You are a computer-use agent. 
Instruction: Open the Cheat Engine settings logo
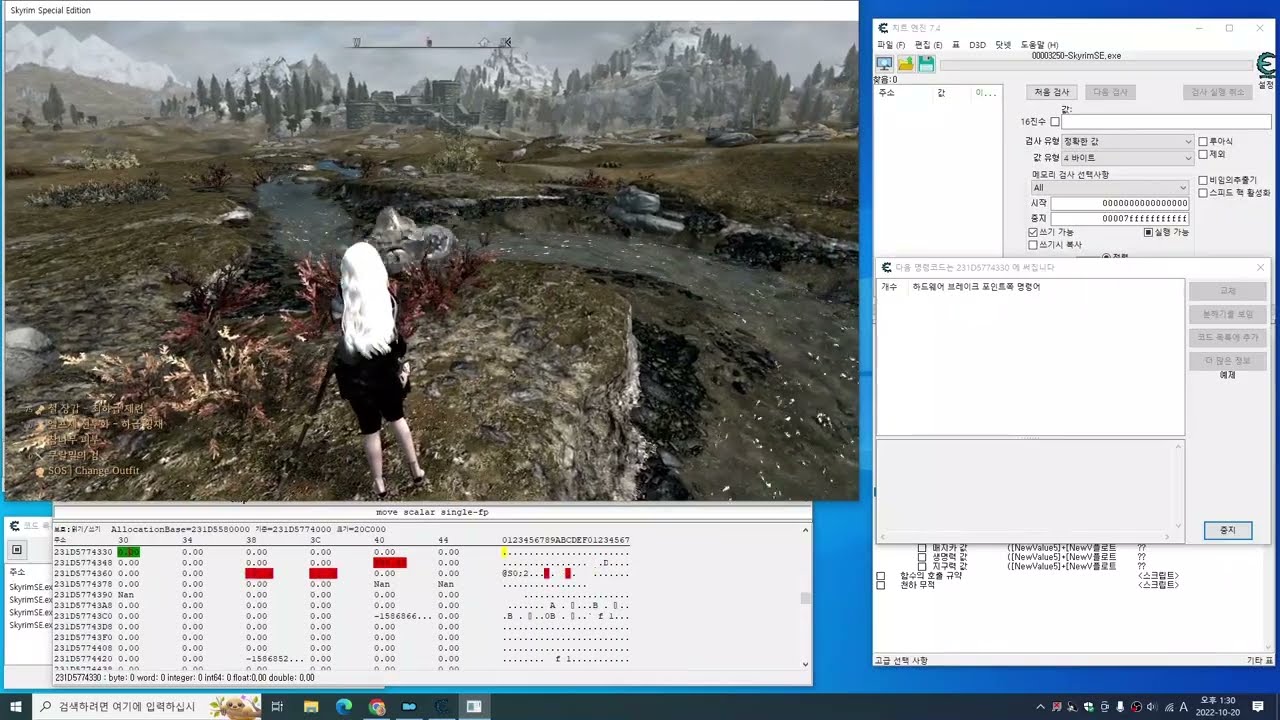(x=1265, y=67)
